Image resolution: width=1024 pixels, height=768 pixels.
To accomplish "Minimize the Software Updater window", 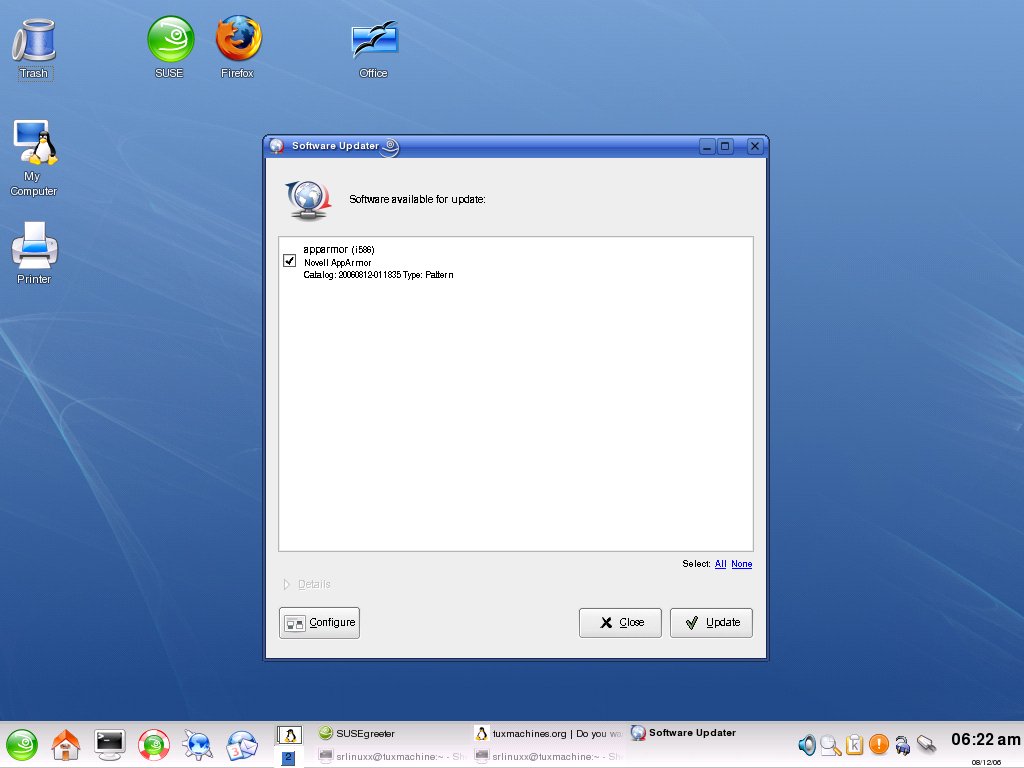I will click(x=707, y=146).
